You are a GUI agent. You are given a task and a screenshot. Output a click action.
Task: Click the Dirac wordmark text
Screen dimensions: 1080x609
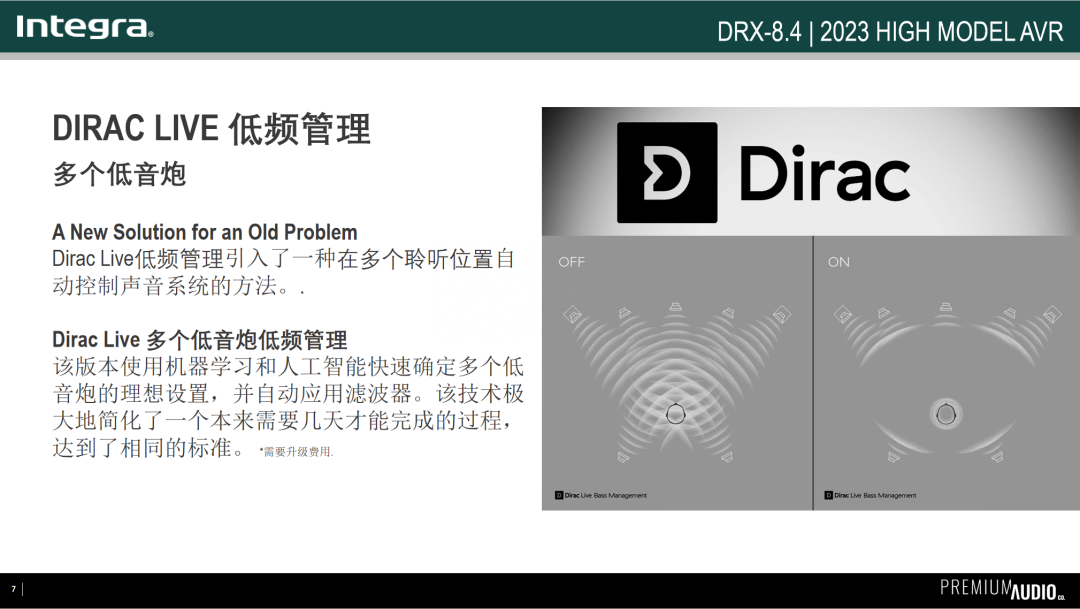pyautogui.click(x=825, y=172)
